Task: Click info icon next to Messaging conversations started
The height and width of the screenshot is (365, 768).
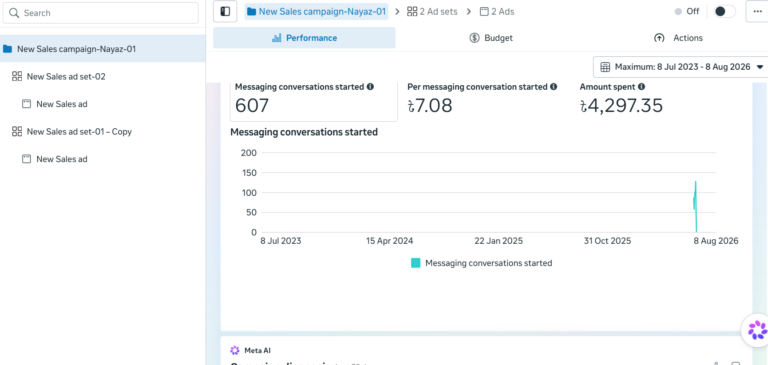Action: coord(370,87)
